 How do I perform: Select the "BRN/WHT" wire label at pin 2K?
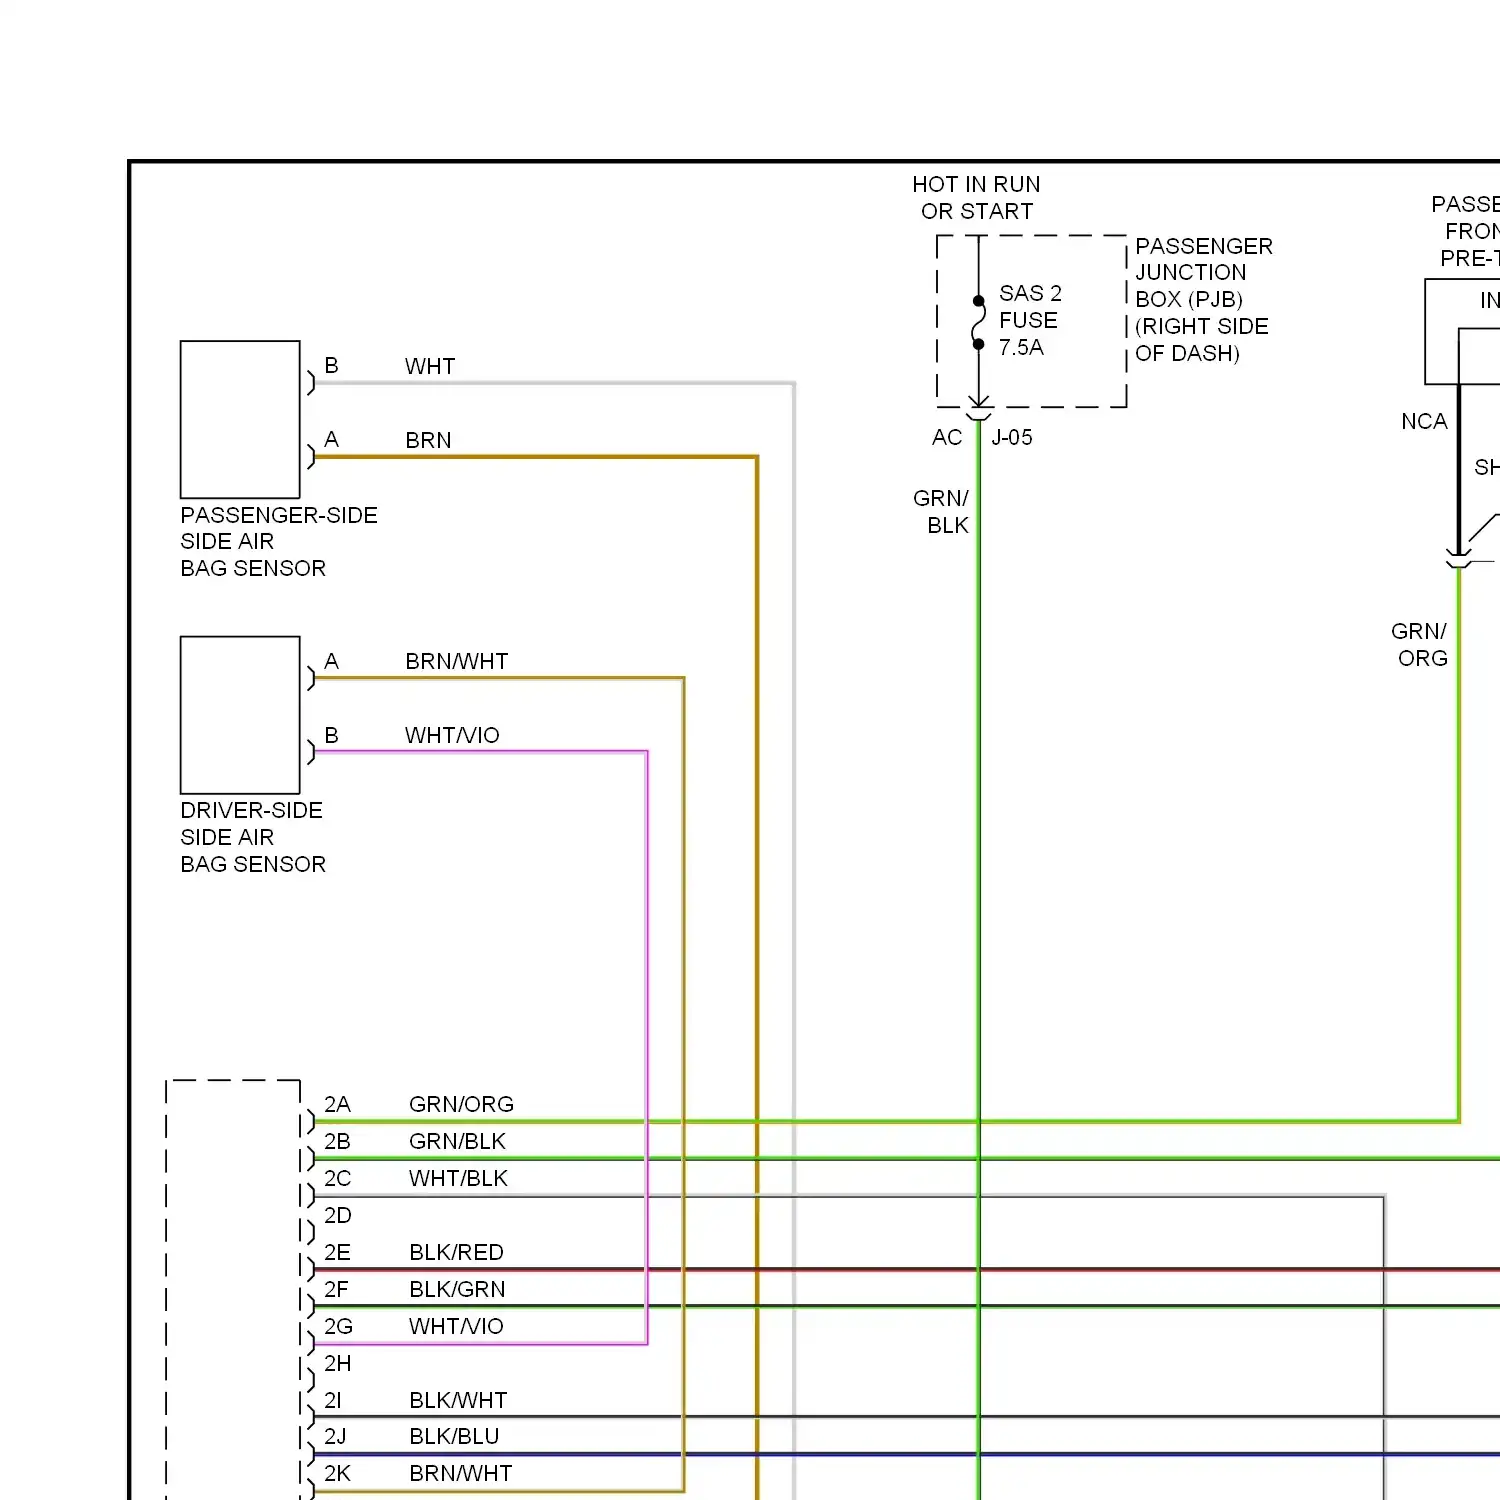[x=460, y=1473]
